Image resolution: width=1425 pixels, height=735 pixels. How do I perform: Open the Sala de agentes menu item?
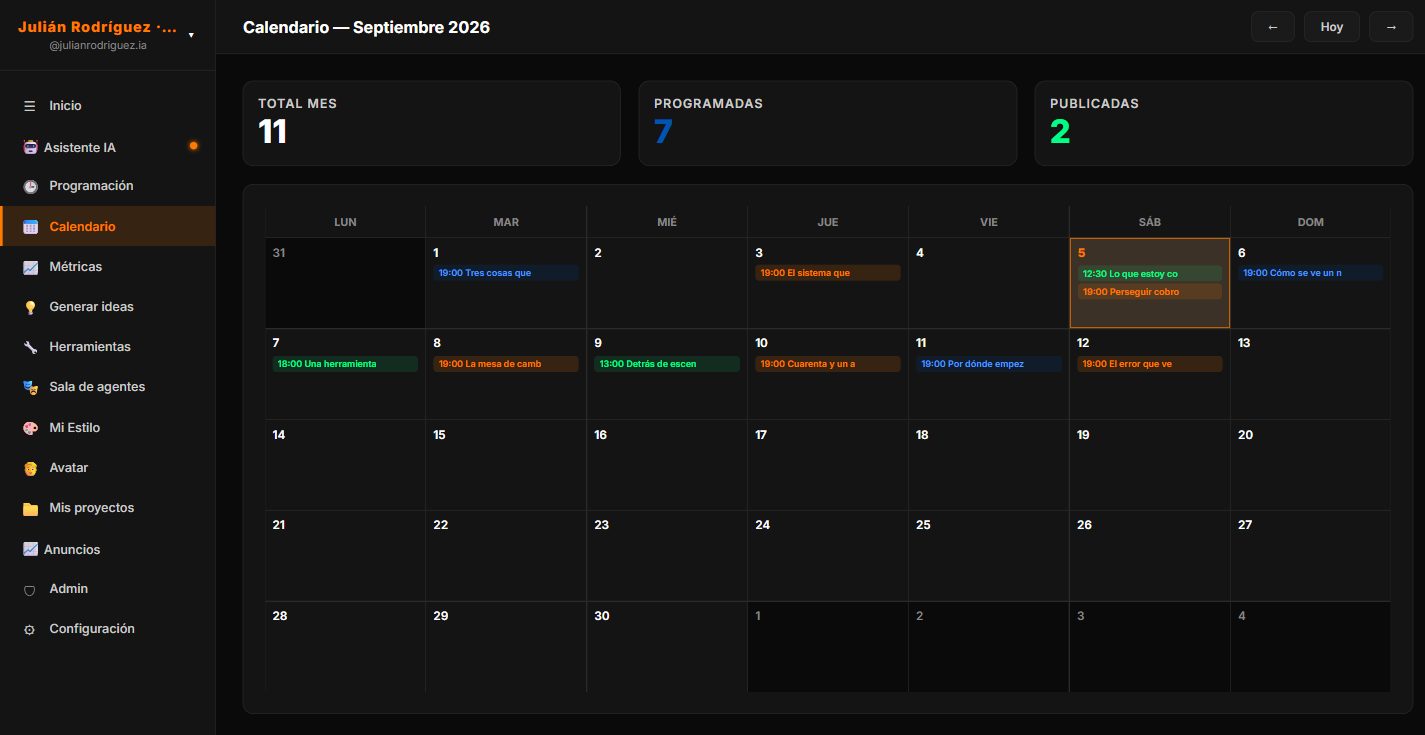(x=108, y=387)
